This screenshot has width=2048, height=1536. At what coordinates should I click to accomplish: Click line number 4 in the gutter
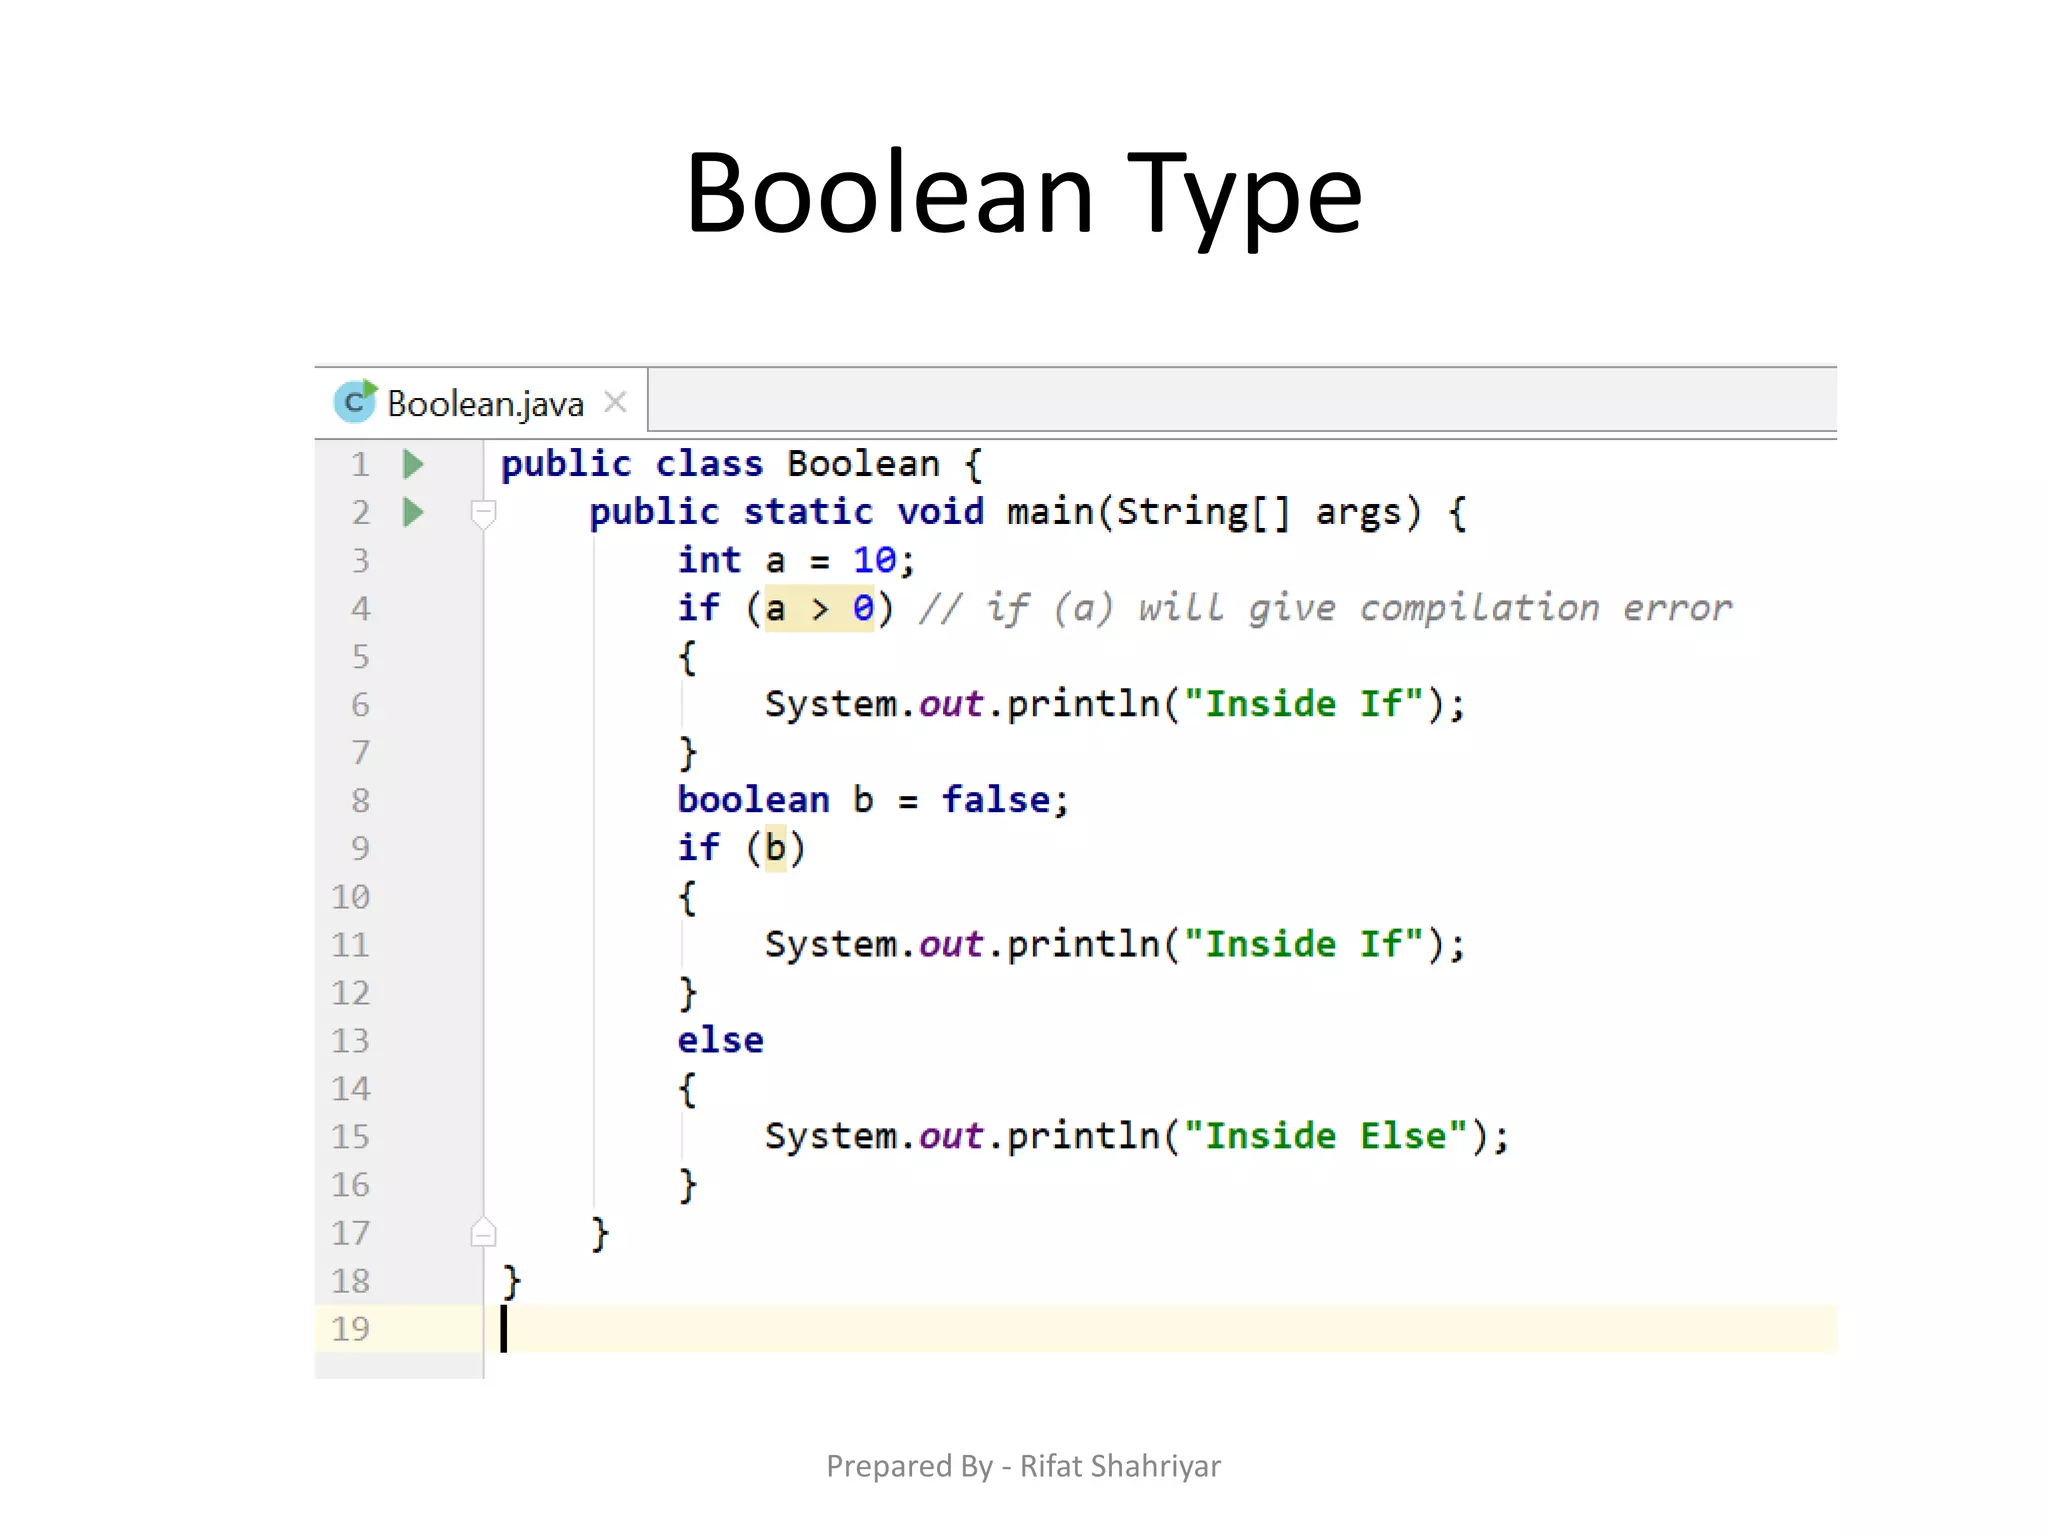[360, 608]
